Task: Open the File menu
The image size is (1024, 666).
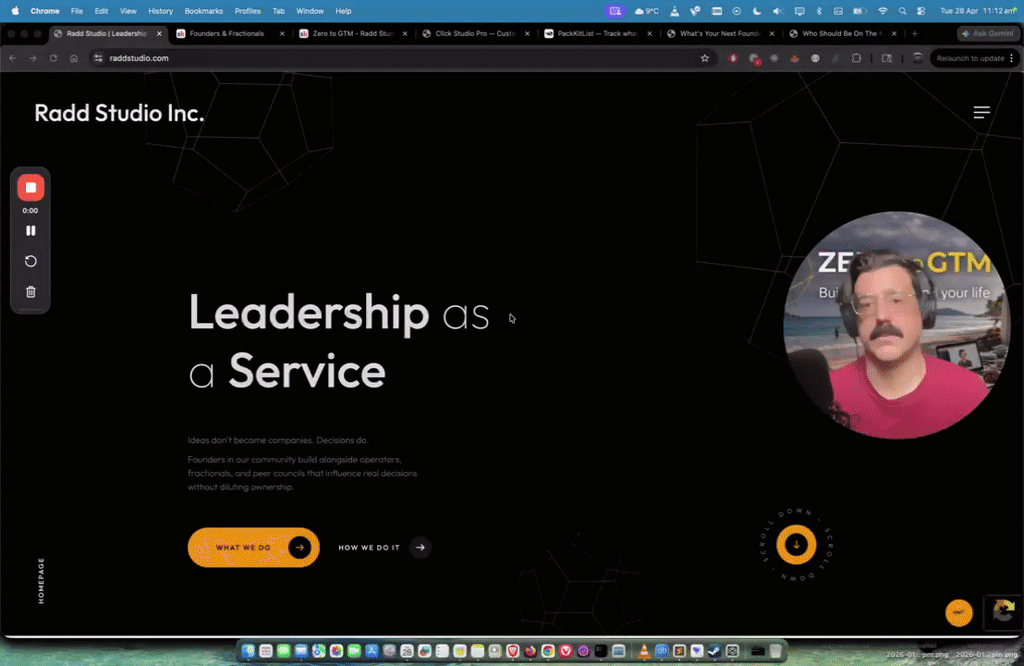Action: click(77, 11)
